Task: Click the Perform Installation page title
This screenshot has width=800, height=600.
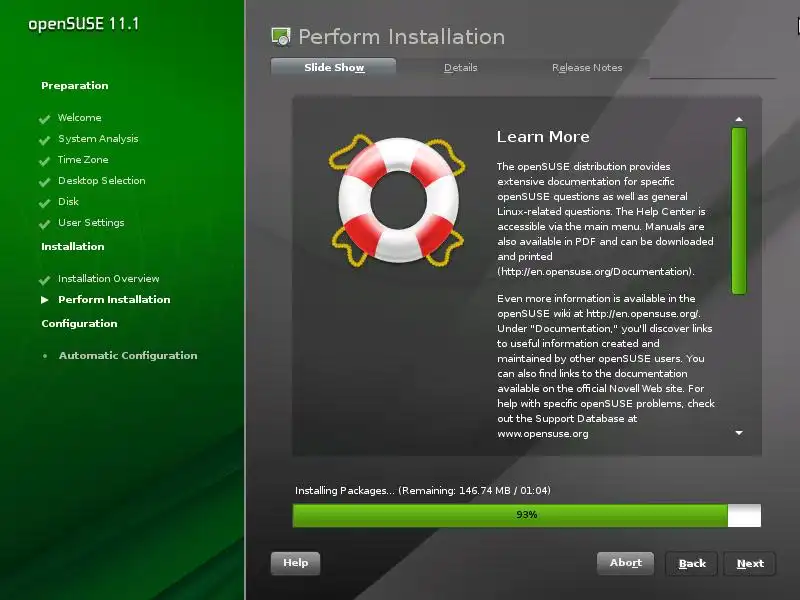Action: 402,37
